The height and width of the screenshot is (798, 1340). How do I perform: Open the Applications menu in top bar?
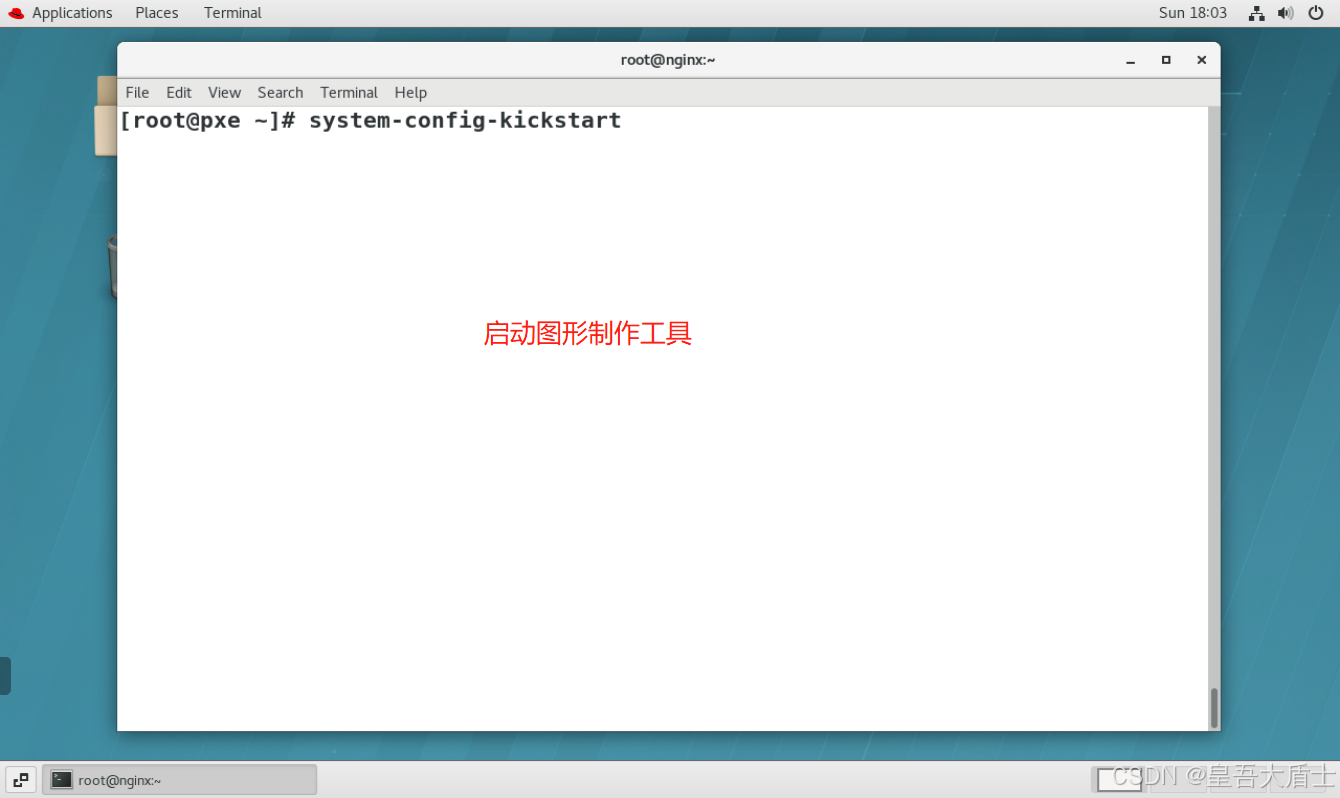pyautogui.click(x=72, y=13)
